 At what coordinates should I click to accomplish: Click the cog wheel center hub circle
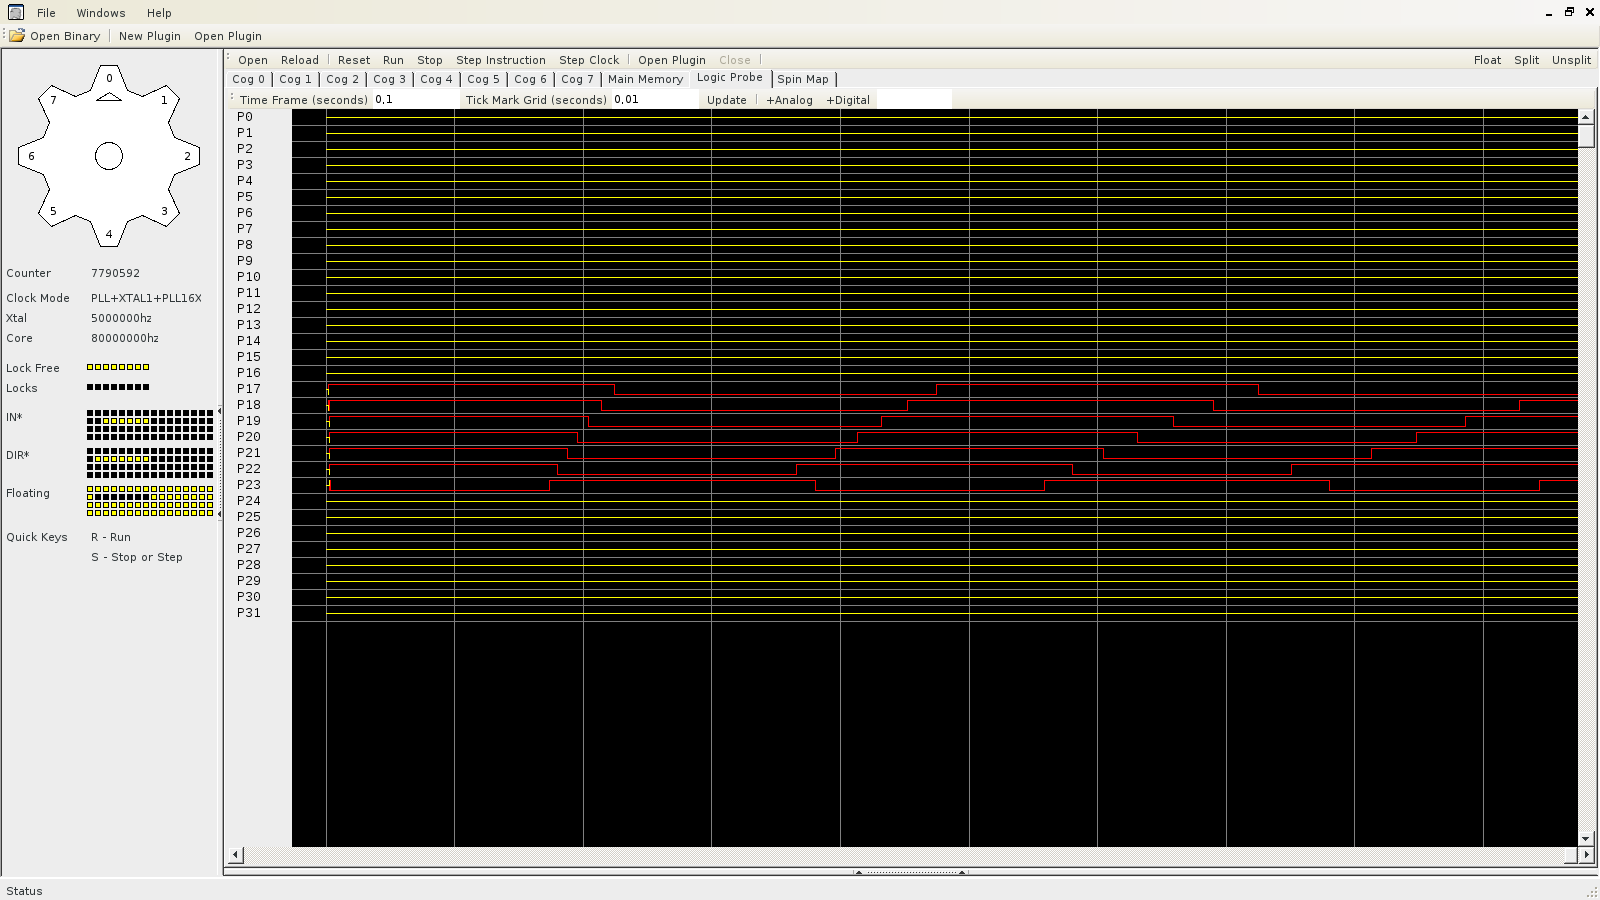[109, 156]
